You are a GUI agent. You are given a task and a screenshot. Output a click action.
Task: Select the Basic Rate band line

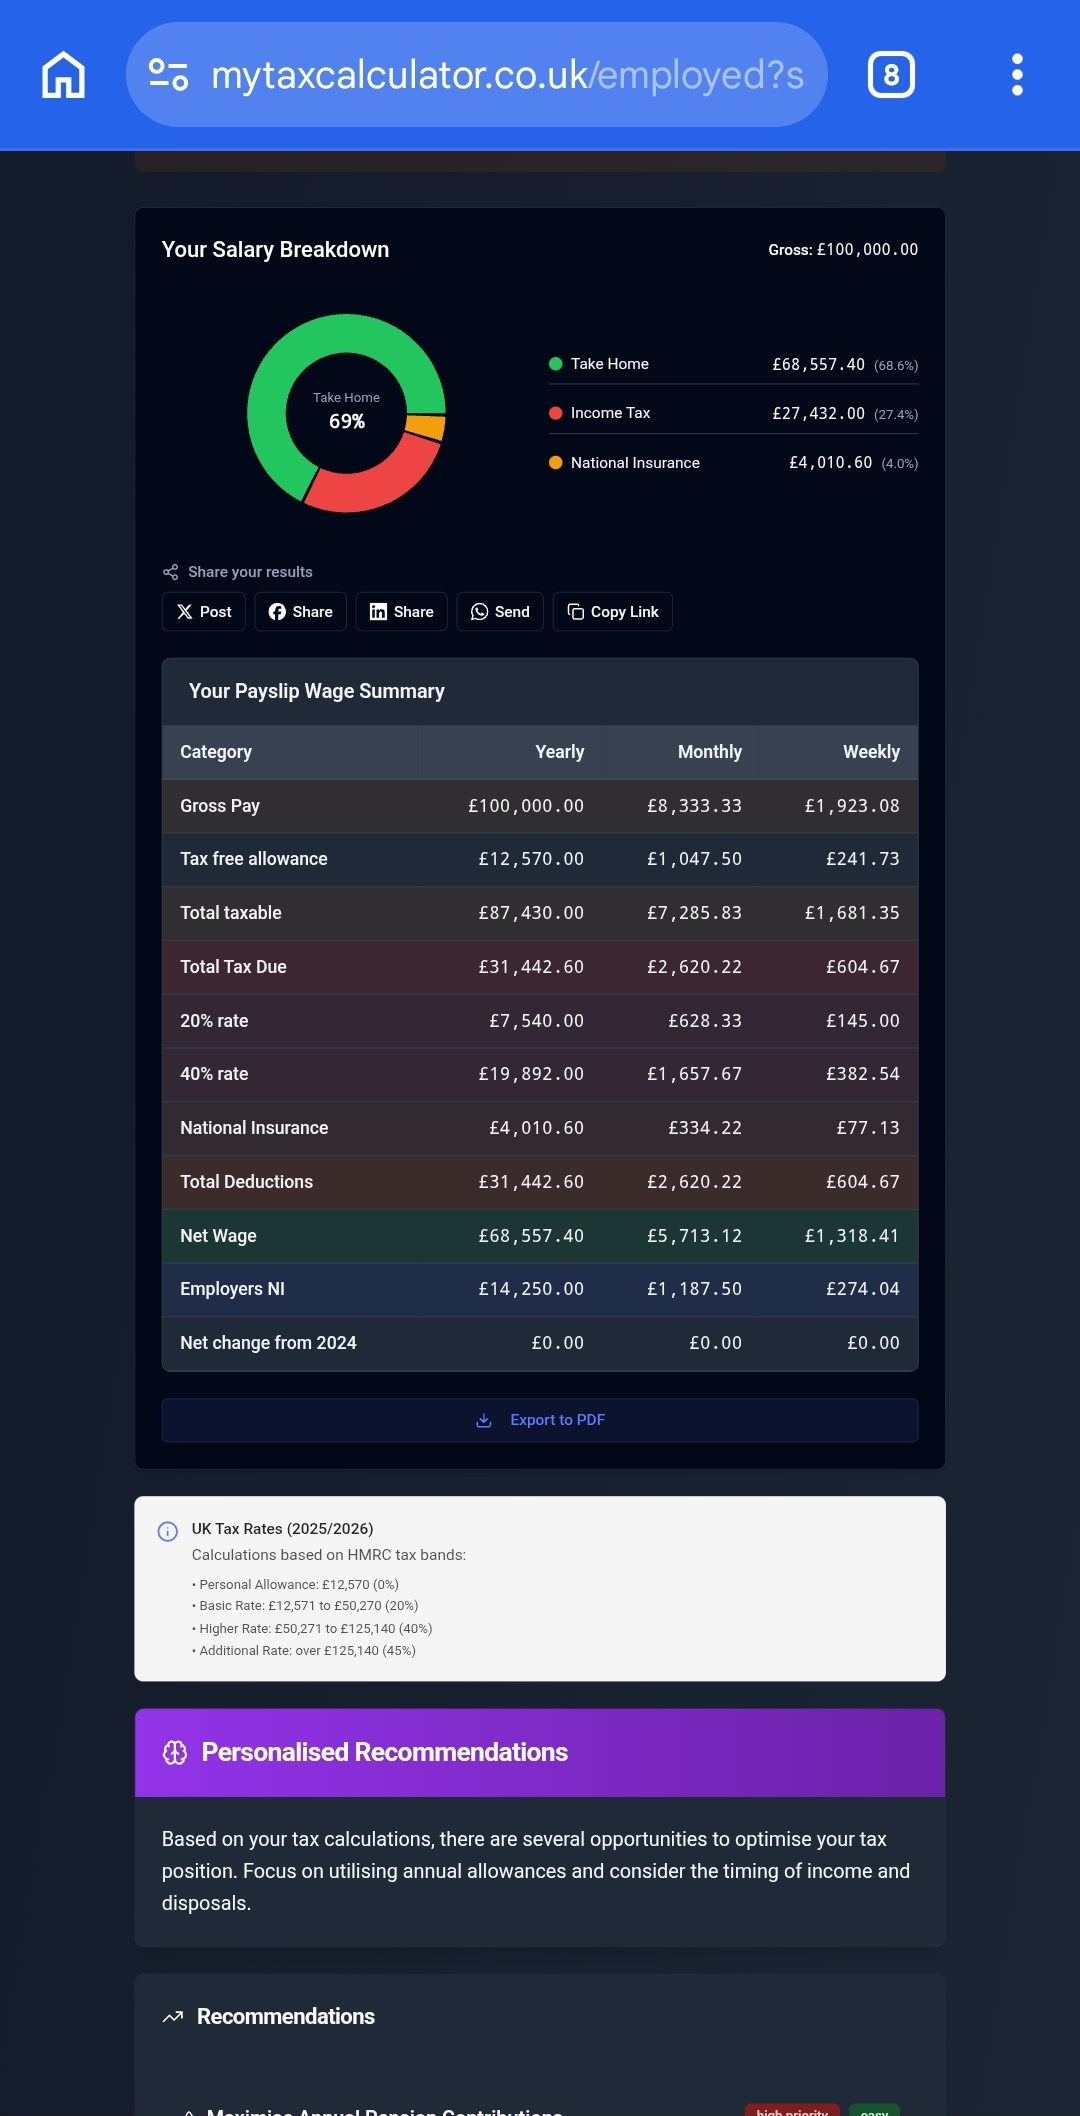point(305,1606)
